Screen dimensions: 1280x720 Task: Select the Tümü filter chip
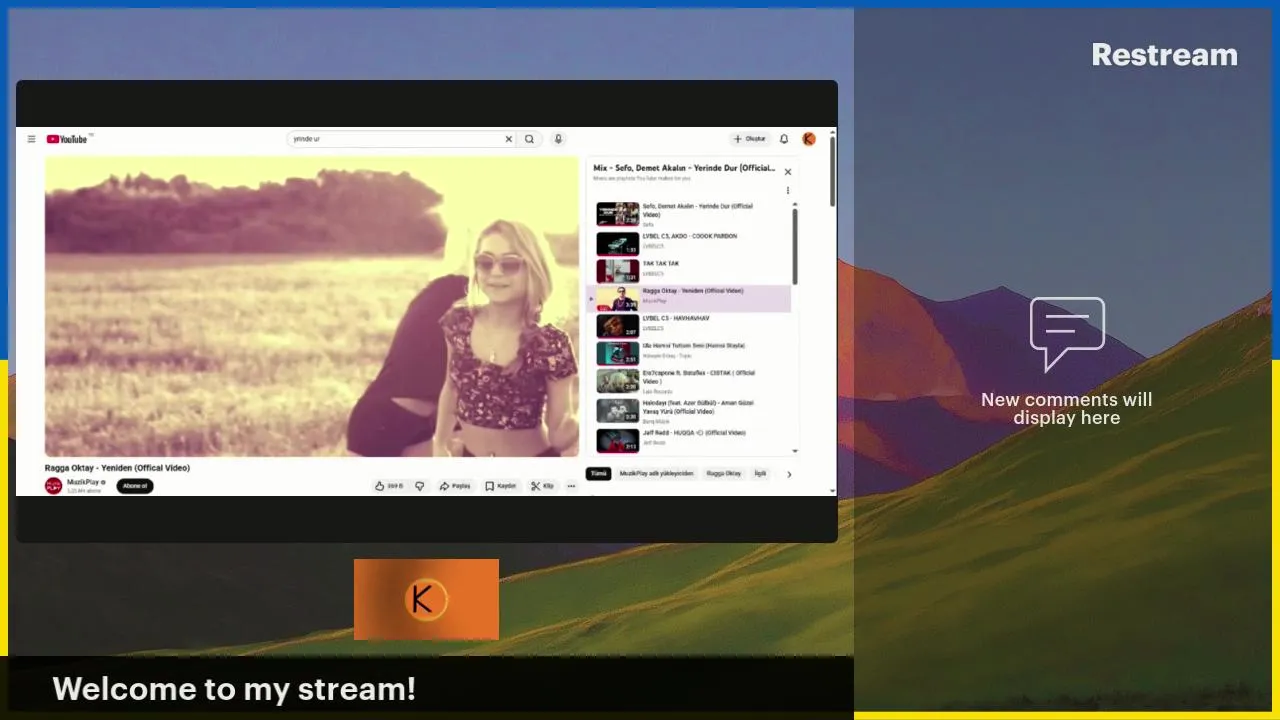click(x=598, y=473)
